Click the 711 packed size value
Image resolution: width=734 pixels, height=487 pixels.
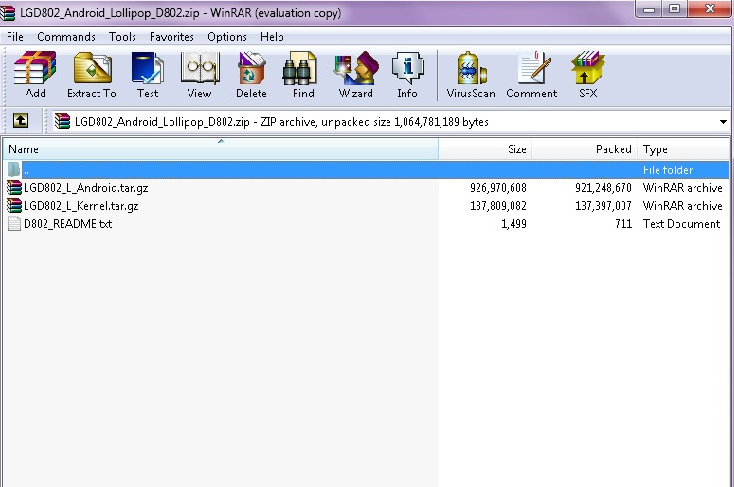pos(624,224)
